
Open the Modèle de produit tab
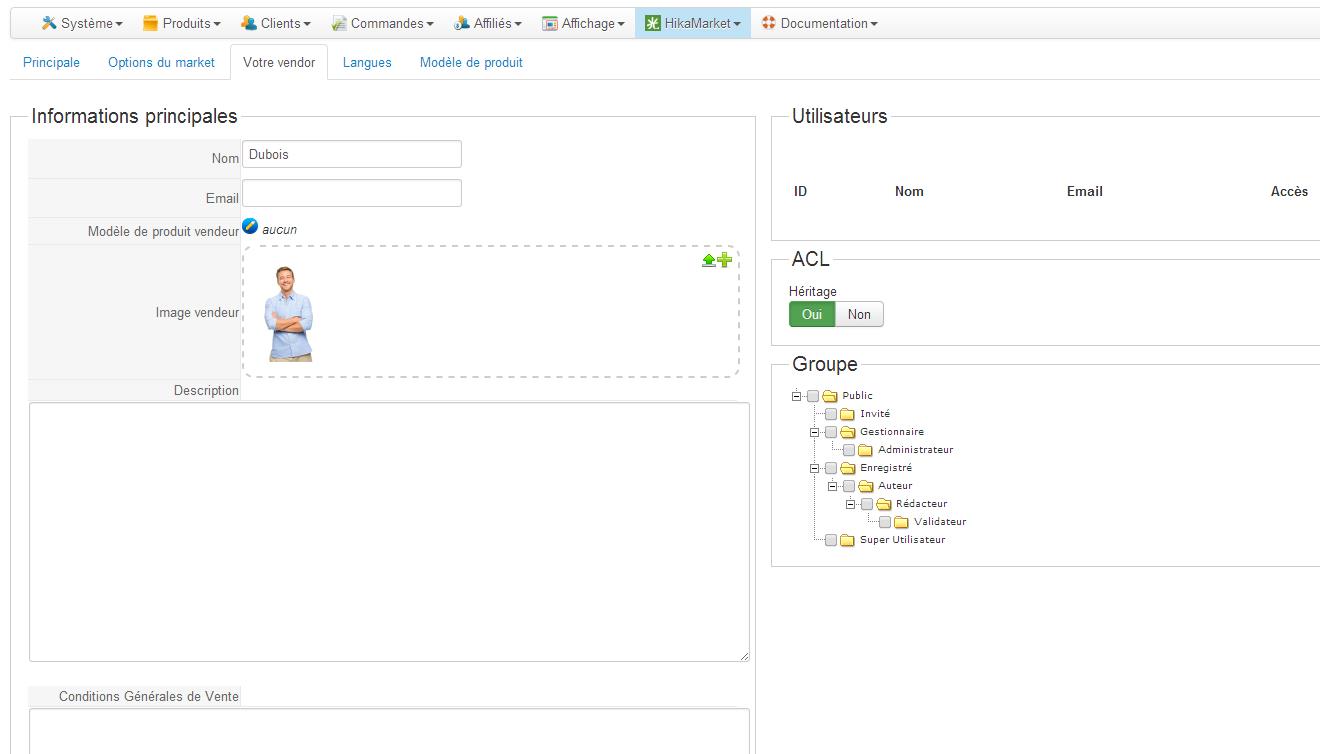tap(471, 62)
